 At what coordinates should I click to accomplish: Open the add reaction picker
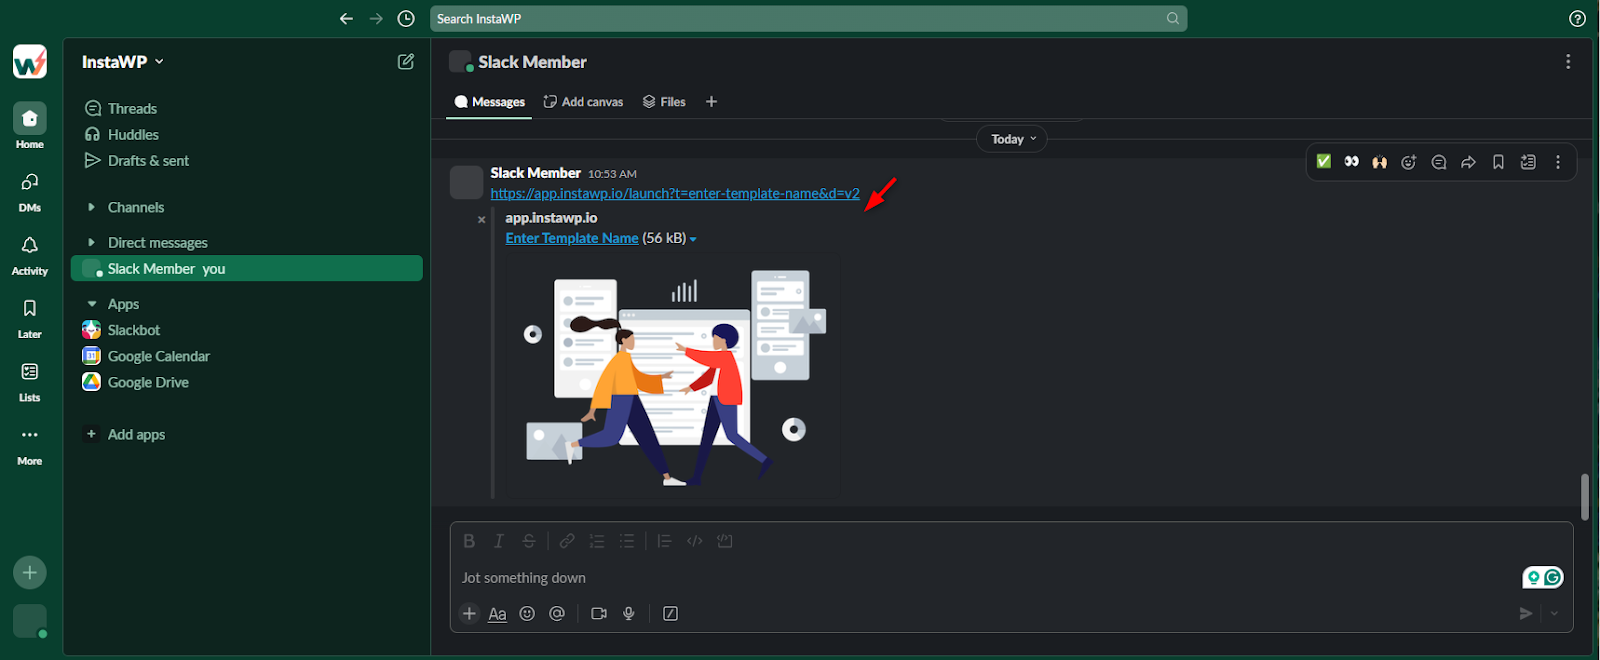[1409, 162]
